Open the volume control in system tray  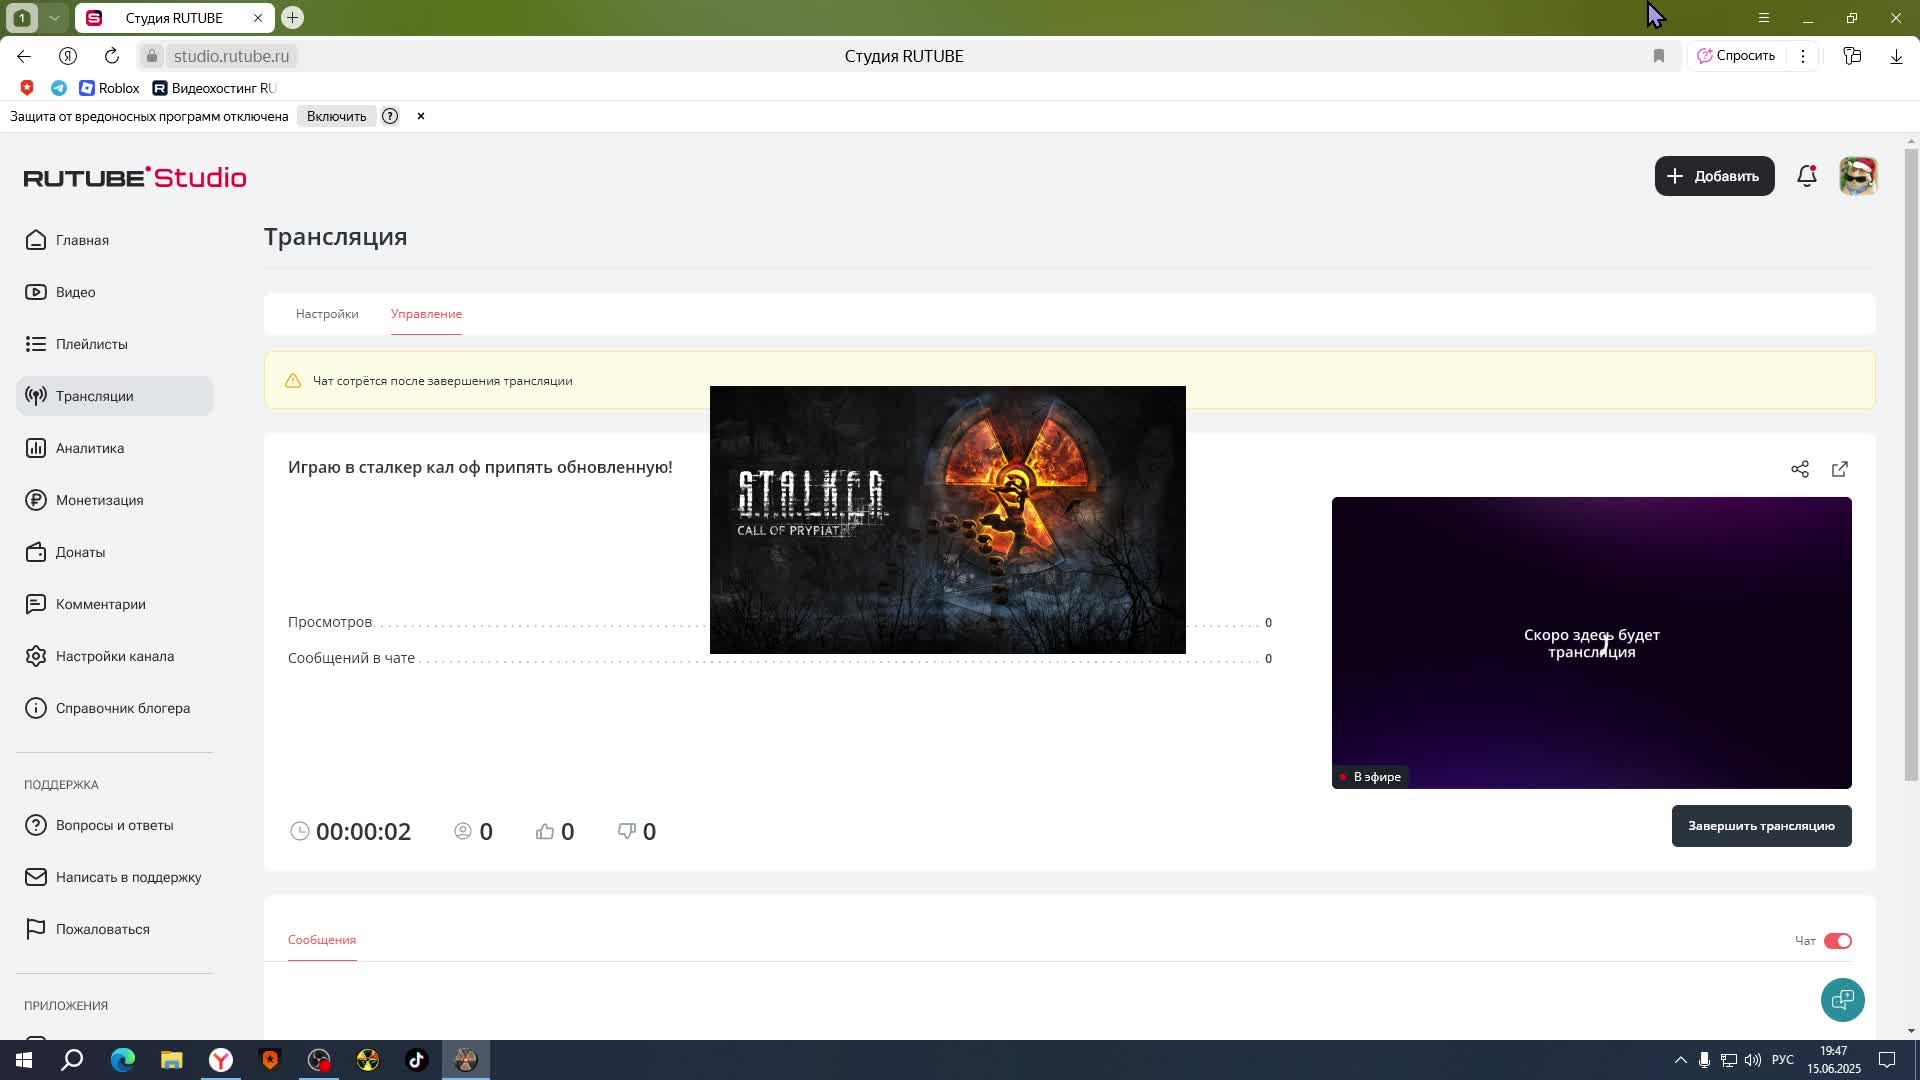pyautogui.click(x=1752, y=1060)
